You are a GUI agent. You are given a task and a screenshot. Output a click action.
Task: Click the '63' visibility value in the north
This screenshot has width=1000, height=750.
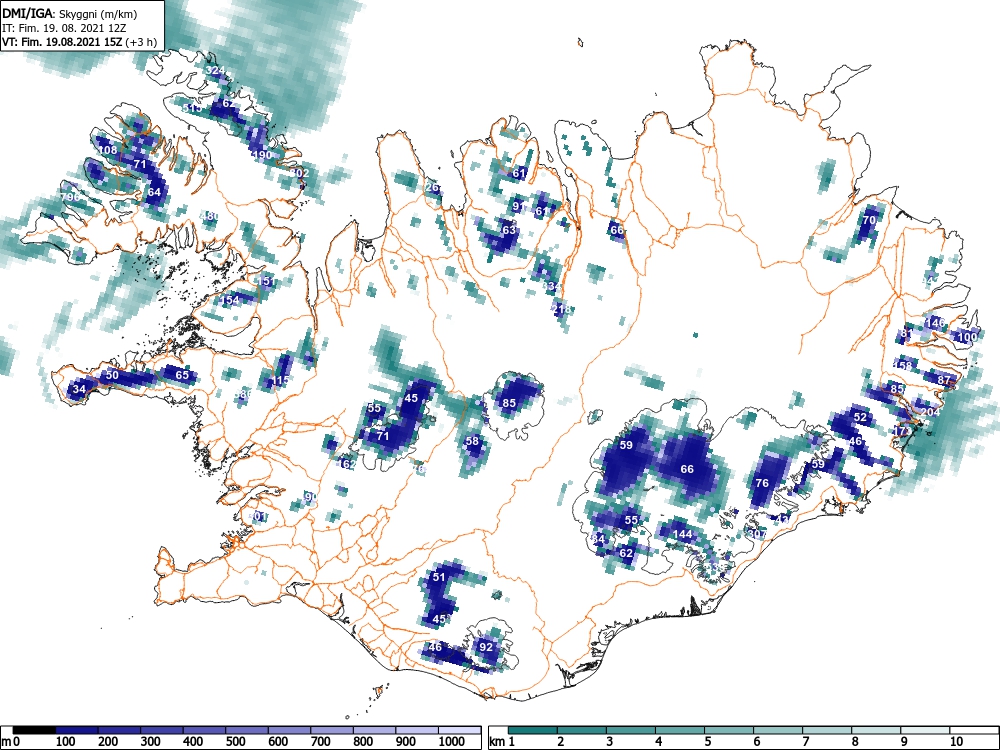[509, 230]
